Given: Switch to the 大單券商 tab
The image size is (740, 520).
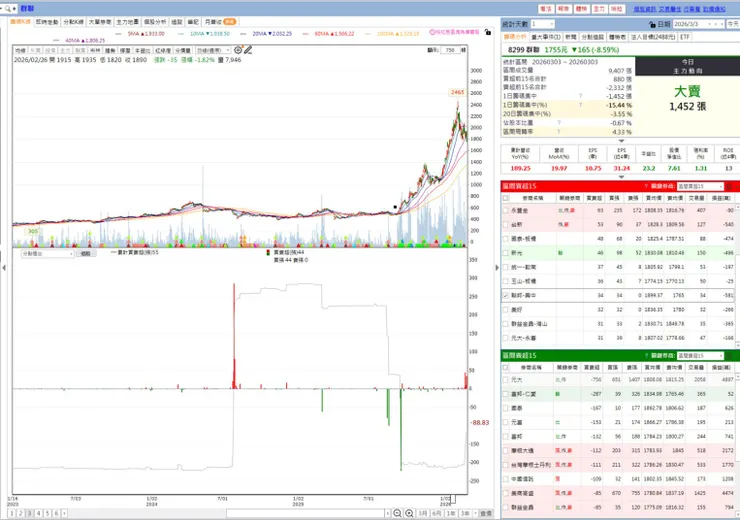Looking at the screenshot, I should point(100,22).
